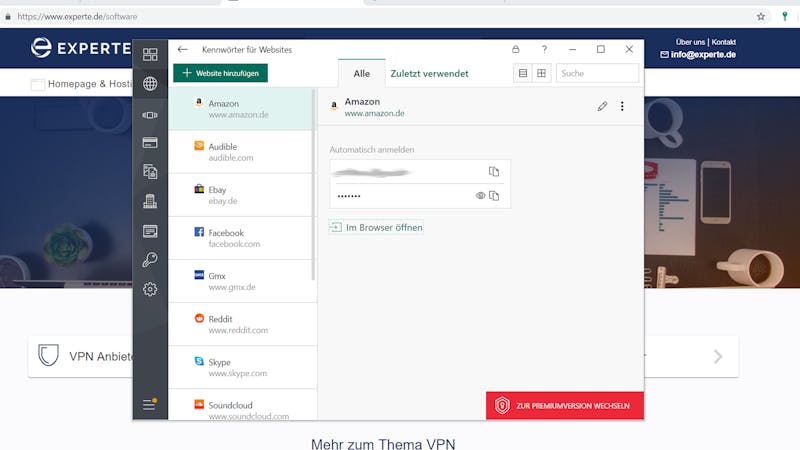Switch to list view icon
Image resolution: width=800 pixels, height=450 pixels.
523,73
